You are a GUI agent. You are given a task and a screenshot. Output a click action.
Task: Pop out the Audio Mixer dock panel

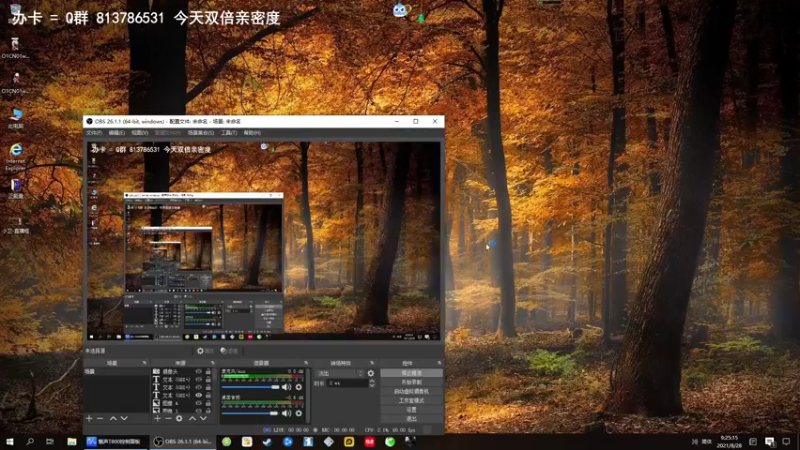click(x=306, y=363)
